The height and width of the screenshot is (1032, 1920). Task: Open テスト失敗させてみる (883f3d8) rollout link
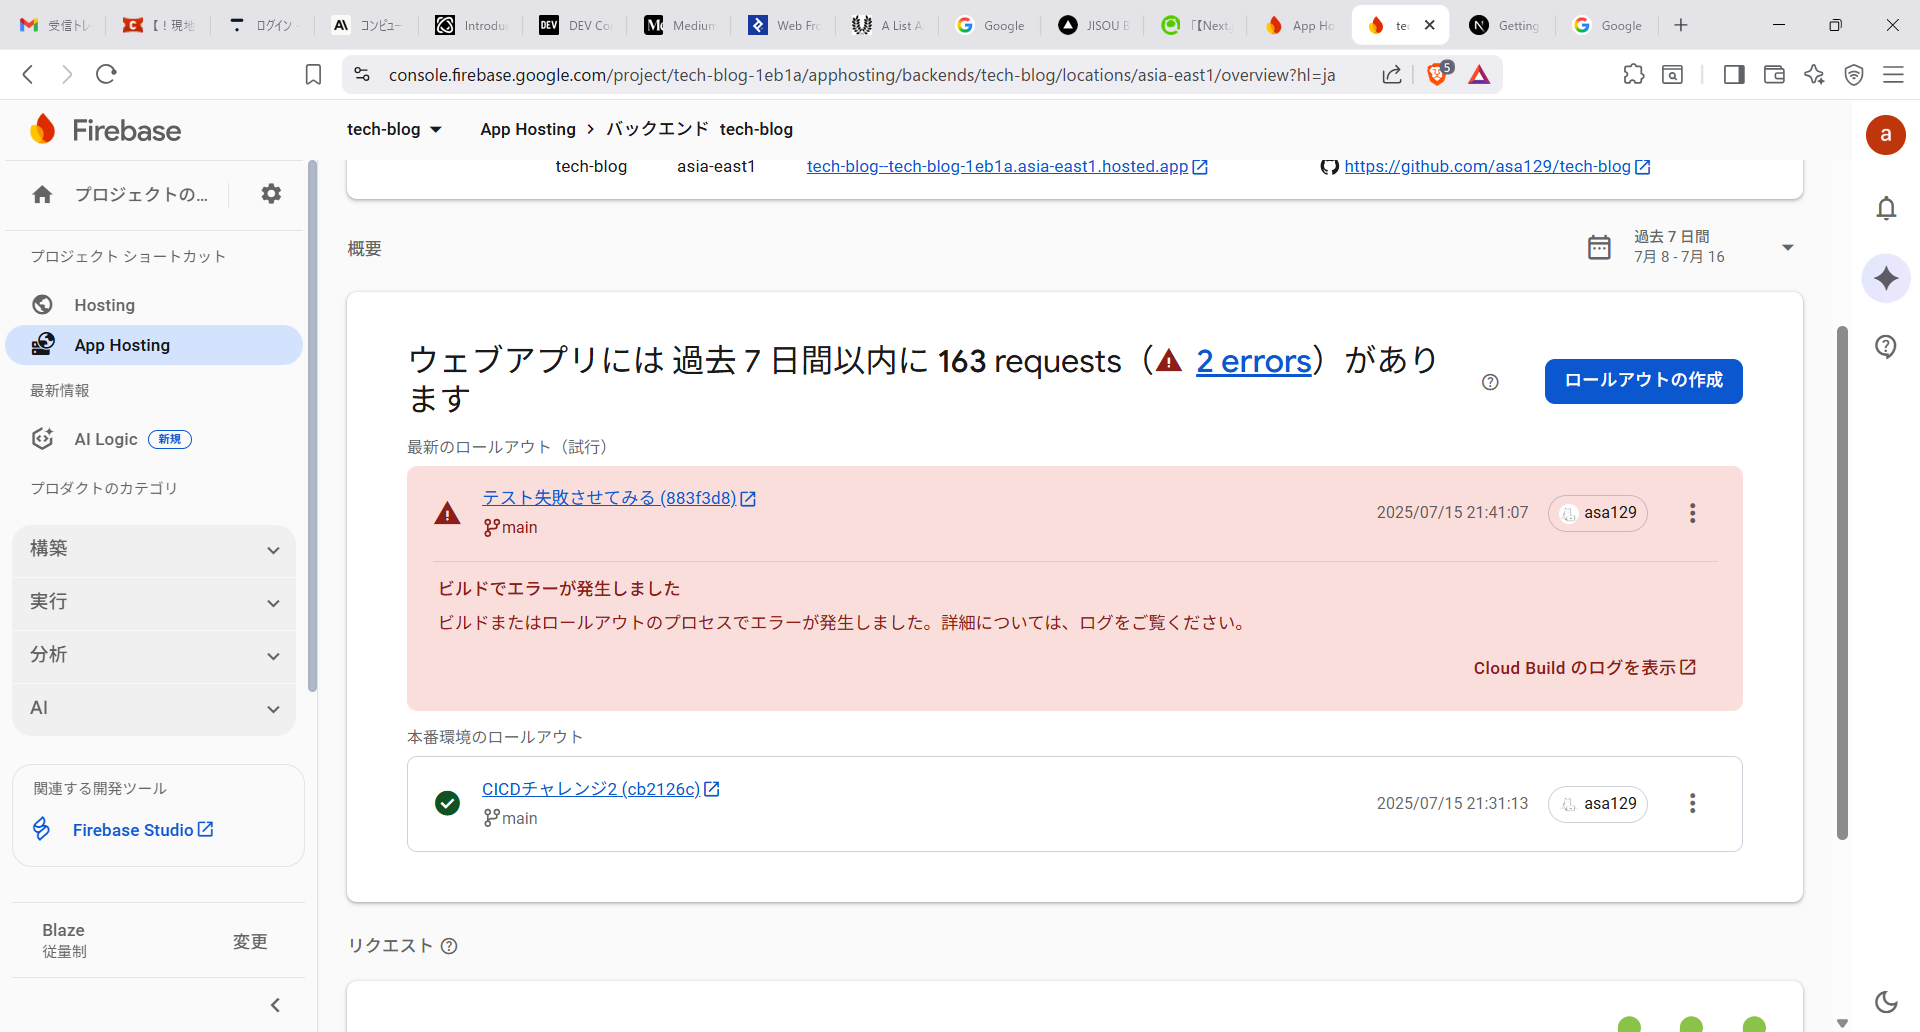tap(619, 498)
